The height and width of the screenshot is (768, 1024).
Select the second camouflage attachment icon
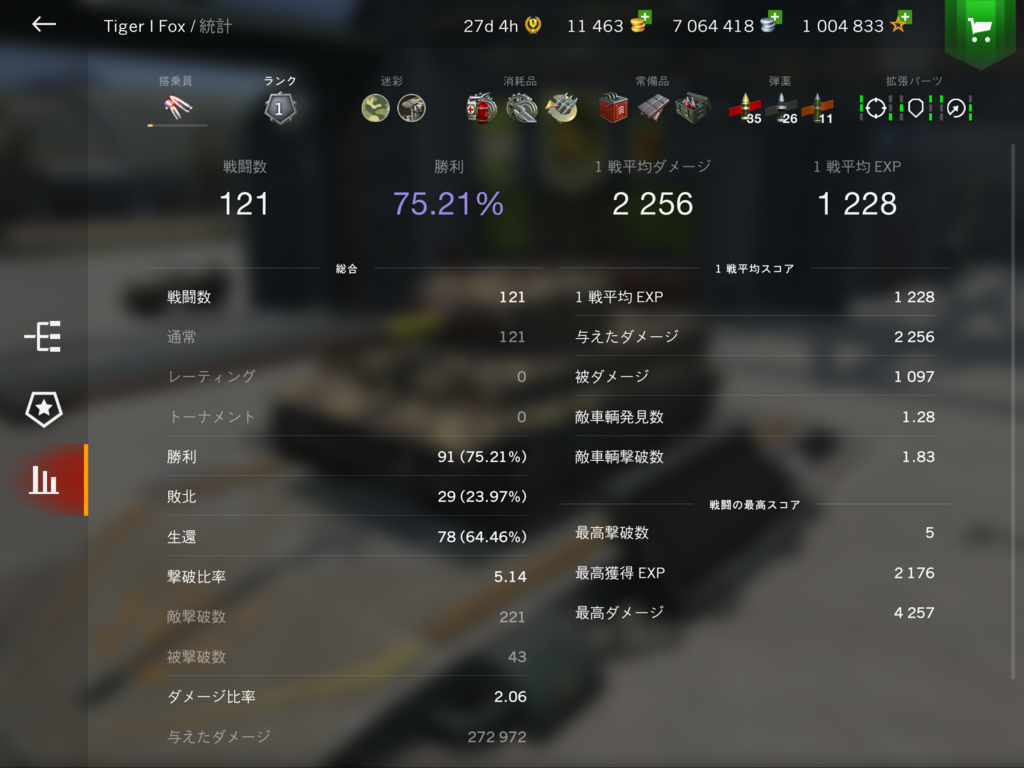(411, 108)
